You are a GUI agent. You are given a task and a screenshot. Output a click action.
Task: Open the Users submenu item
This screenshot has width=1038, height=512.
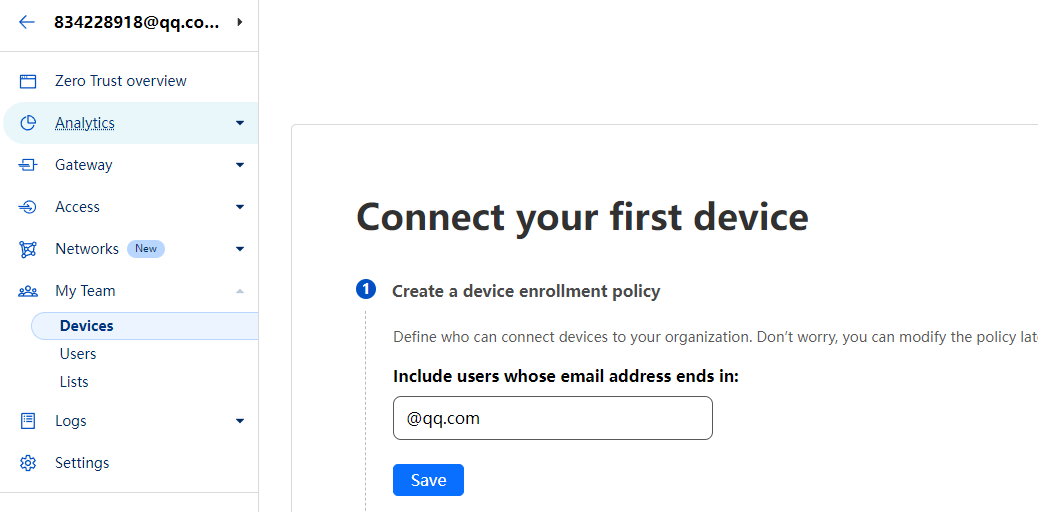point(78,354)
